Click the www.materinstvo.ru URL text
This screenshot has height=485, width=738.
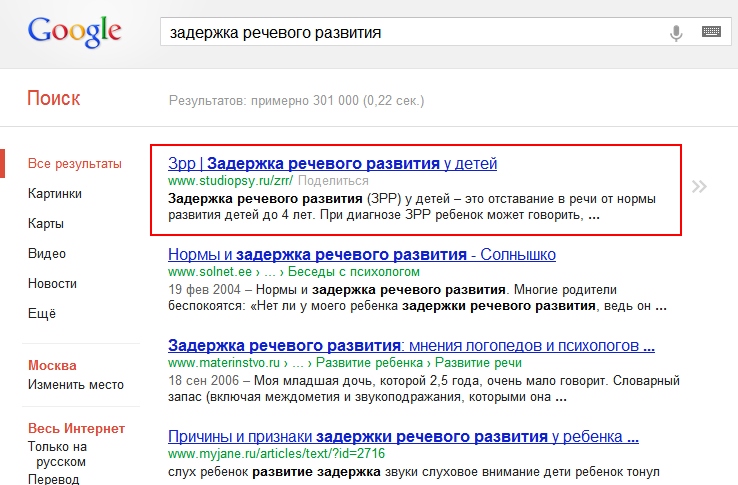click(224, 363)
